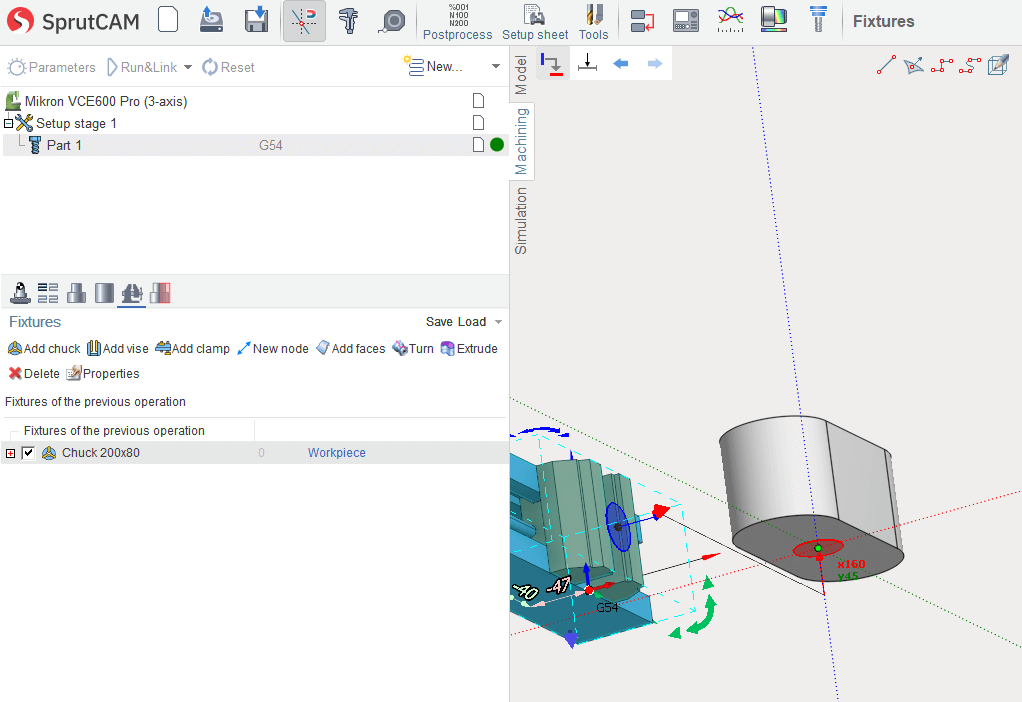1022x702 pixels.
Task: Expand the Chuck 200x80 tree node
Action: (11, 453)
